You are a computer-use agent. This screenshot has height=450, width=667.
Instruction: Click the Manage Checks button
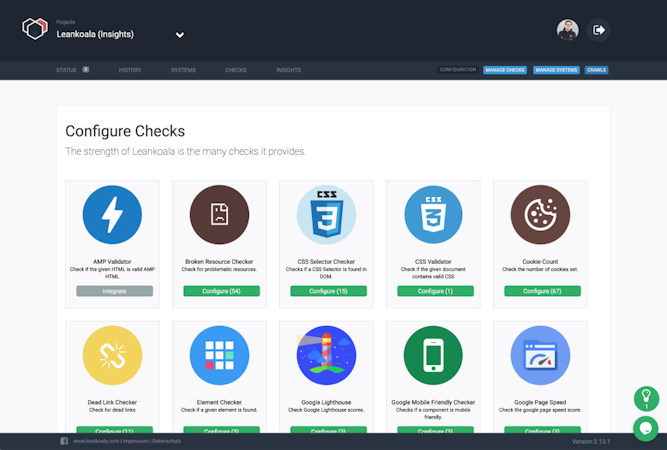point(505,70)
